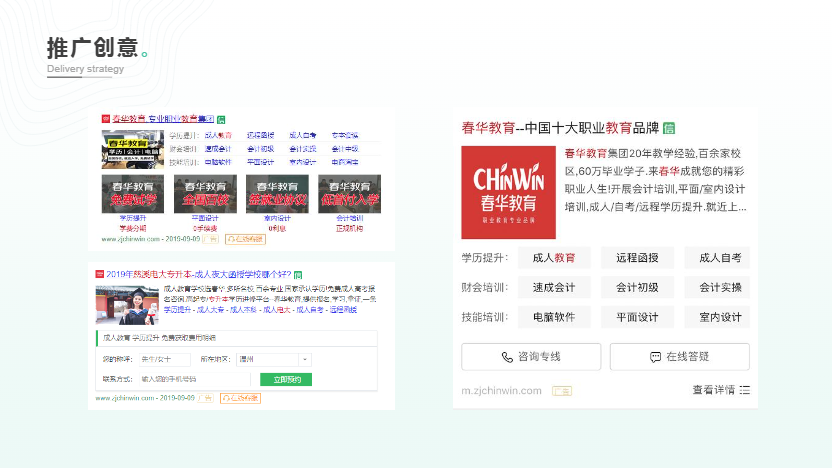Open the red CHinWin 春华教育 logo image

click(508, 193)
